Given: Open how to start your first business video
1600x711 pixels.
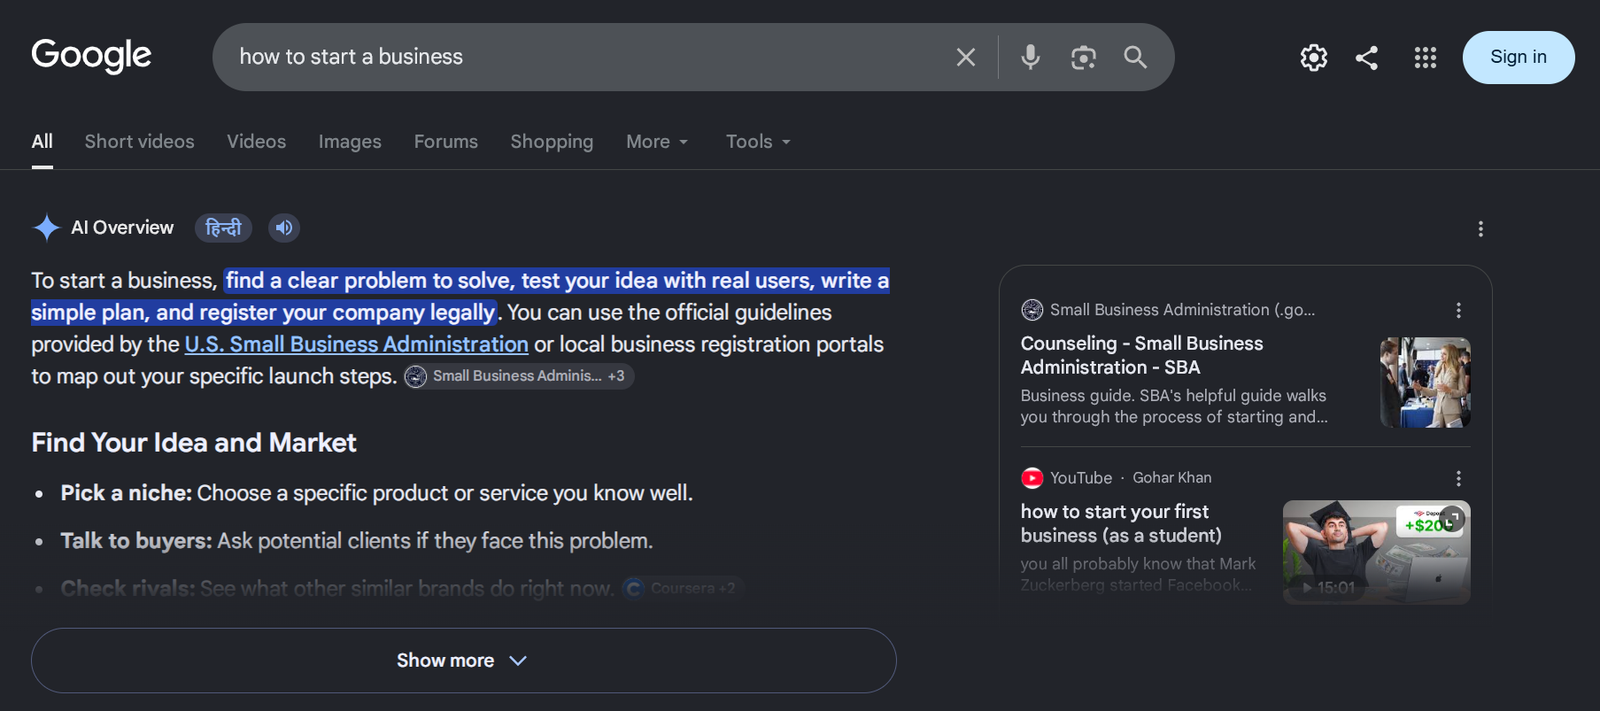Looking at the screenshot, I should (1120, 523).
